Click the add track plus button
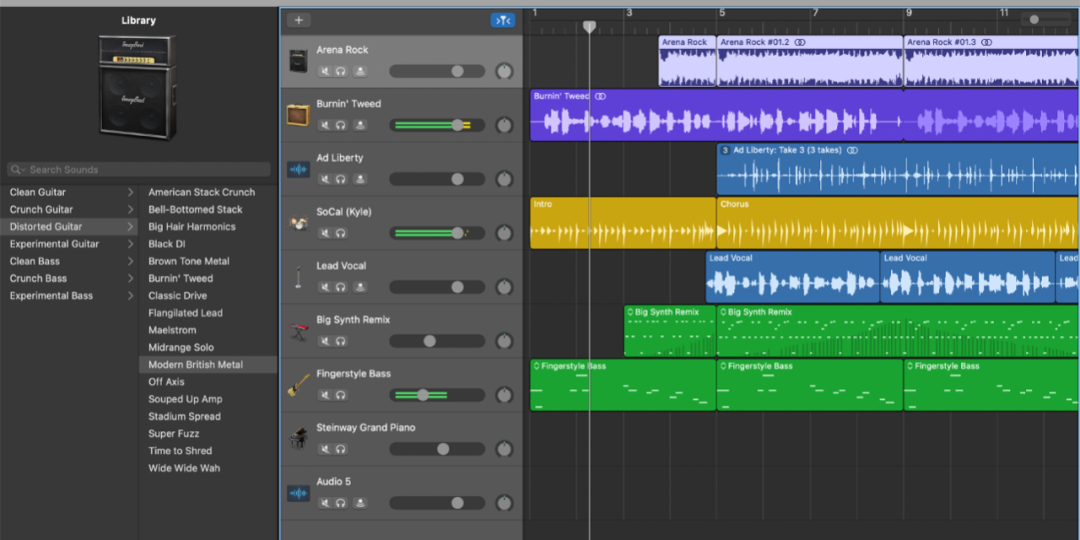 coord(298,20)
